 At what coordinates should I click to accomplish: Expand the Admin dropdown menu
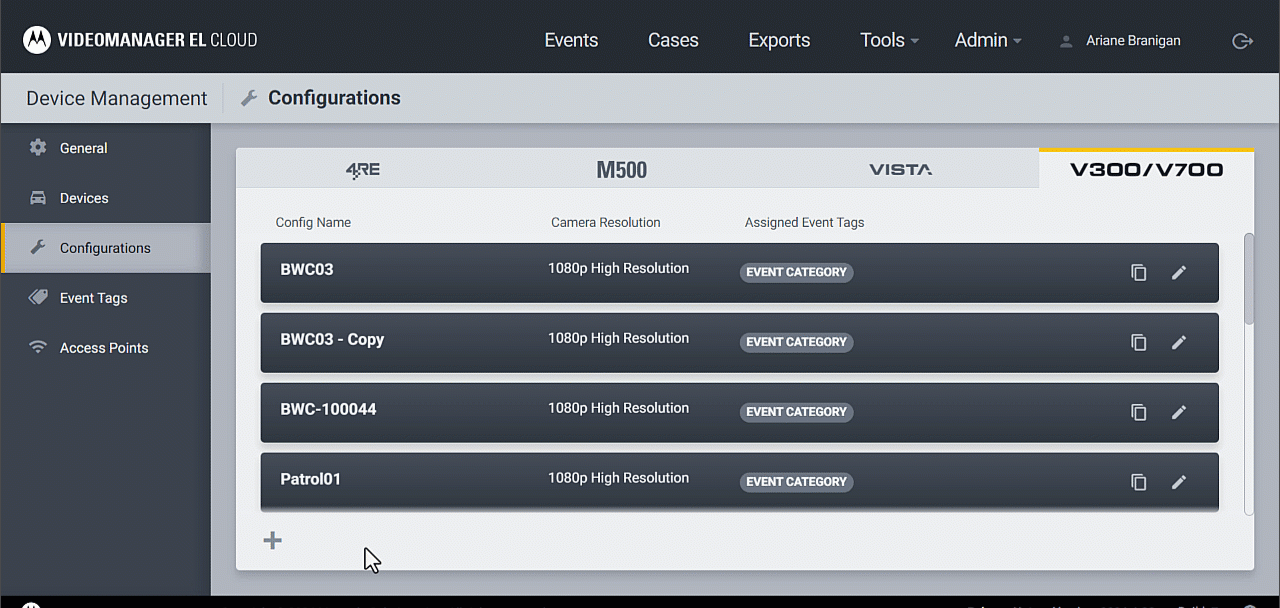[x=988, y=40]
